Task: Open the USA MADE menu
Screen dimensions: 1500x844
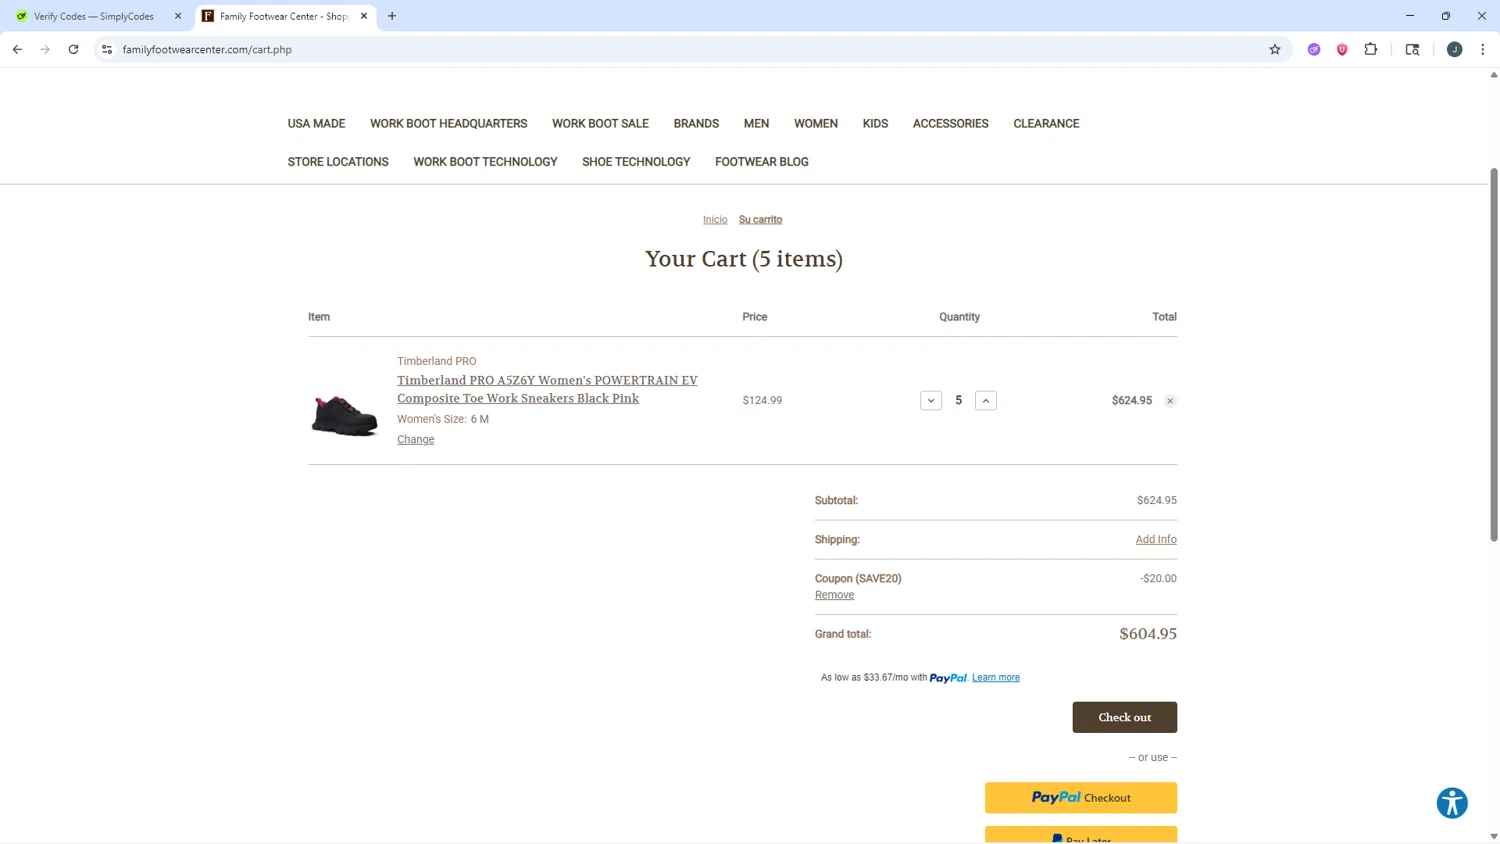Action: click(x=316, y=124)
